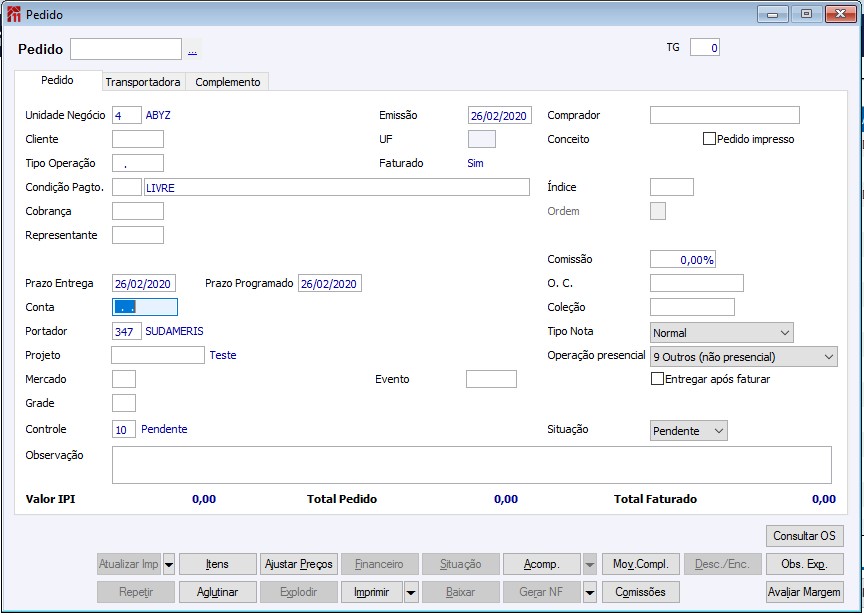The width and height of the screenshot is (864, 615).
Task: Click the Total Pedido value 0,00
Action: 506,499
